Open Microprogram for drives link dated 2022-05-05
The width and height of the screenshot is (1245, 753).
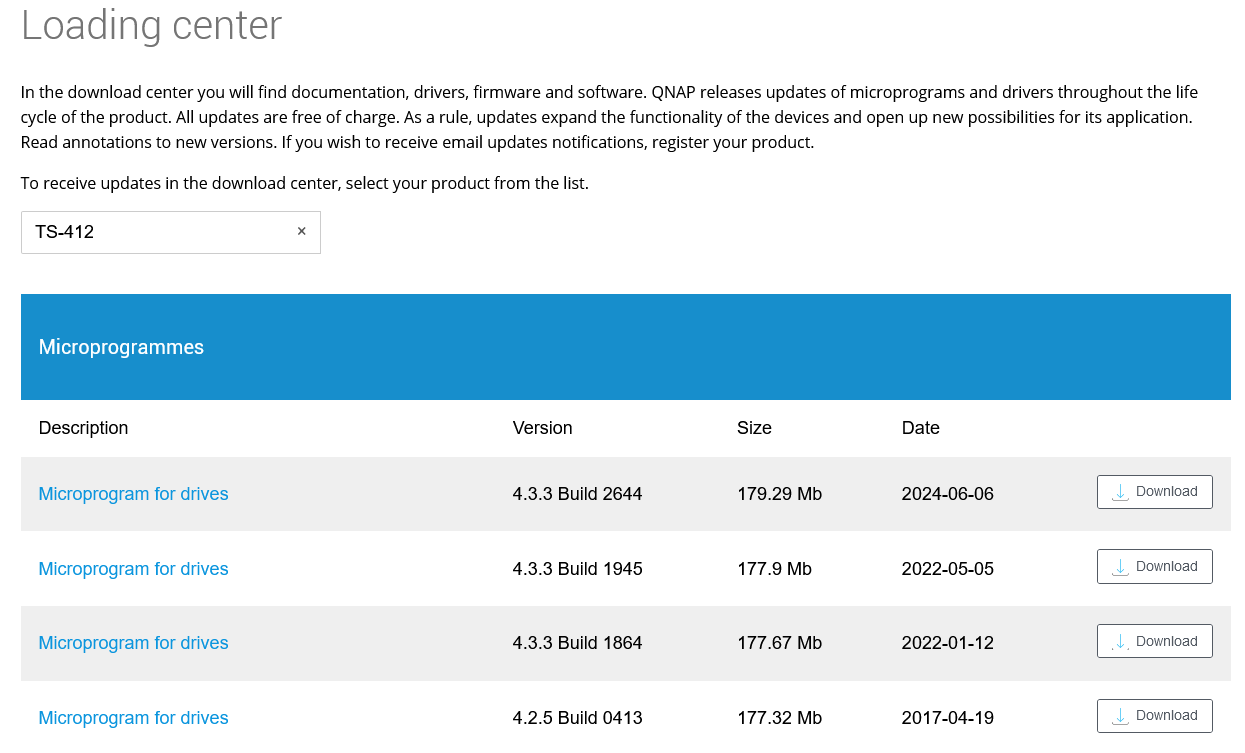pyautogui.click(x=133, y=569)
